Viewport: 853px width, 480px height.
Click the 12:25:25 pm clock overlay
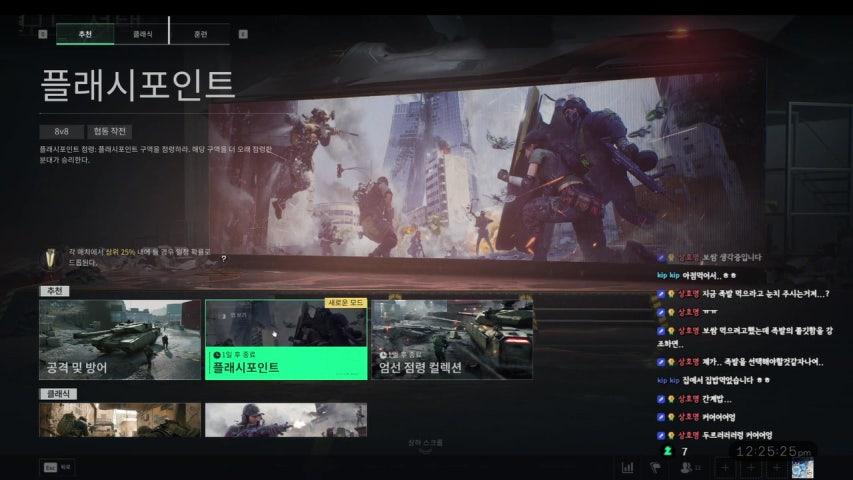pyautogui.click(x=773, y=451)
